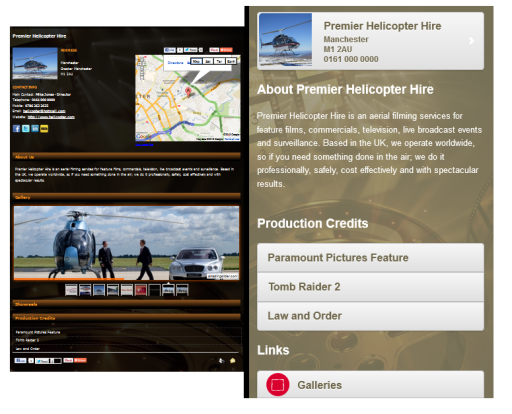The image size is (512, 414).
Task: Click the About Us section header bar
Action: 127,157
